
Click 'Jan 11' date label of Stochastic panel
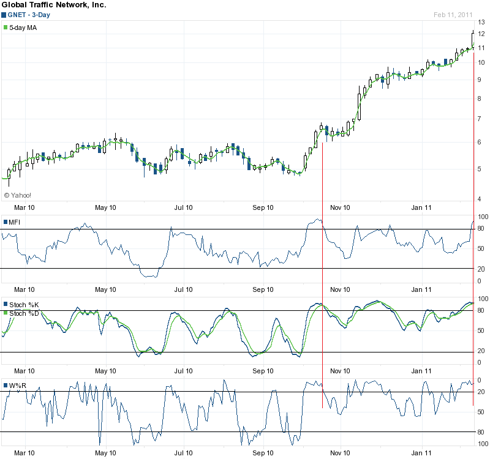point(421,371)
